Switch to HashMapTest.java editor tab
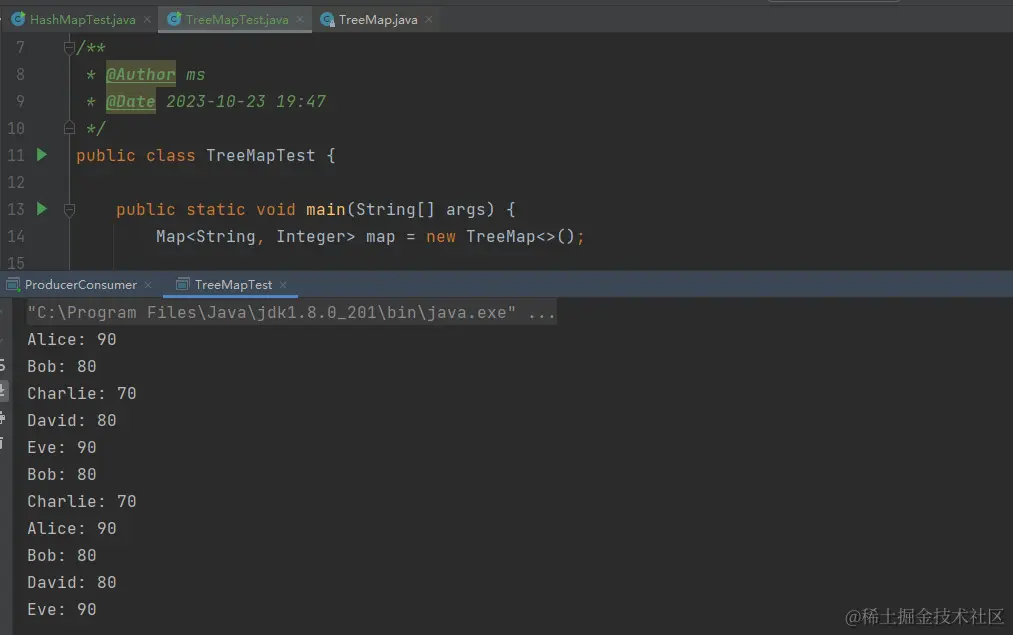Screen dimensions: 1013x635 tap(82, 19)
